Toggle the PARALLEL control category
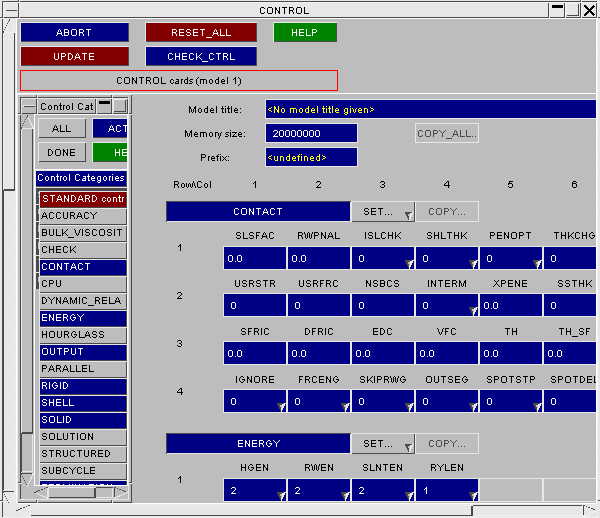The height and width of the screenshot is (518, 600). pos(82,369)
